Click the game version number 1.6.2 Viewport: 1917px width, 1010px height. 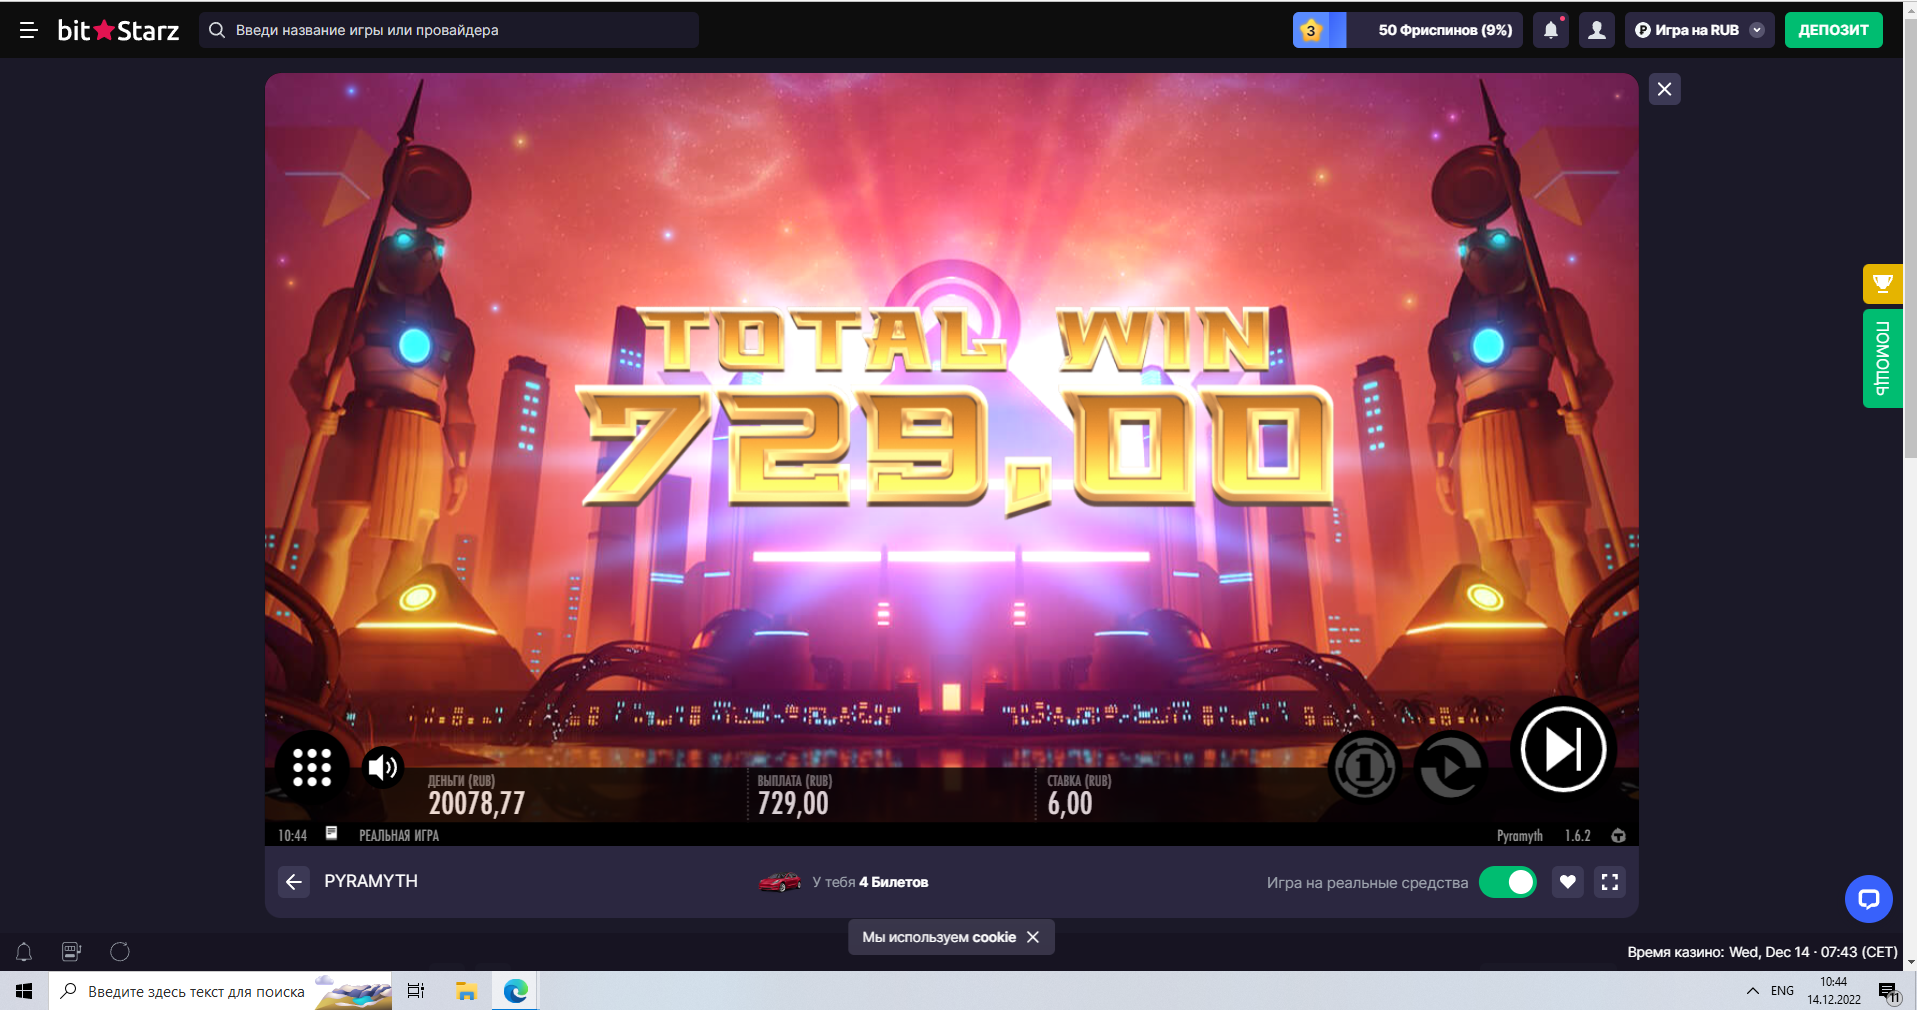[1578, 835]
